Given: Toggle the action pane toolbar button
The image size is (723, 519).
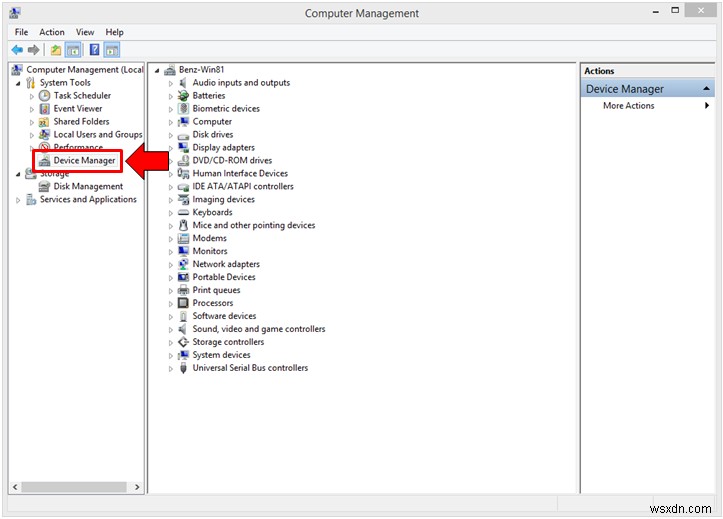Looking at the screenshot, I should pos(112,50).
